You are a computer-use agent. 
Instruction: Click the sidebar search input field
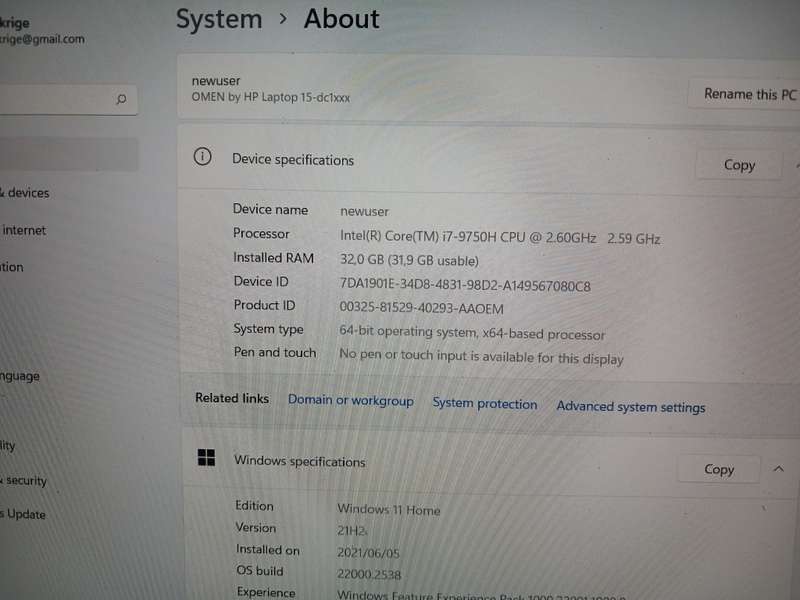(68, 99)
